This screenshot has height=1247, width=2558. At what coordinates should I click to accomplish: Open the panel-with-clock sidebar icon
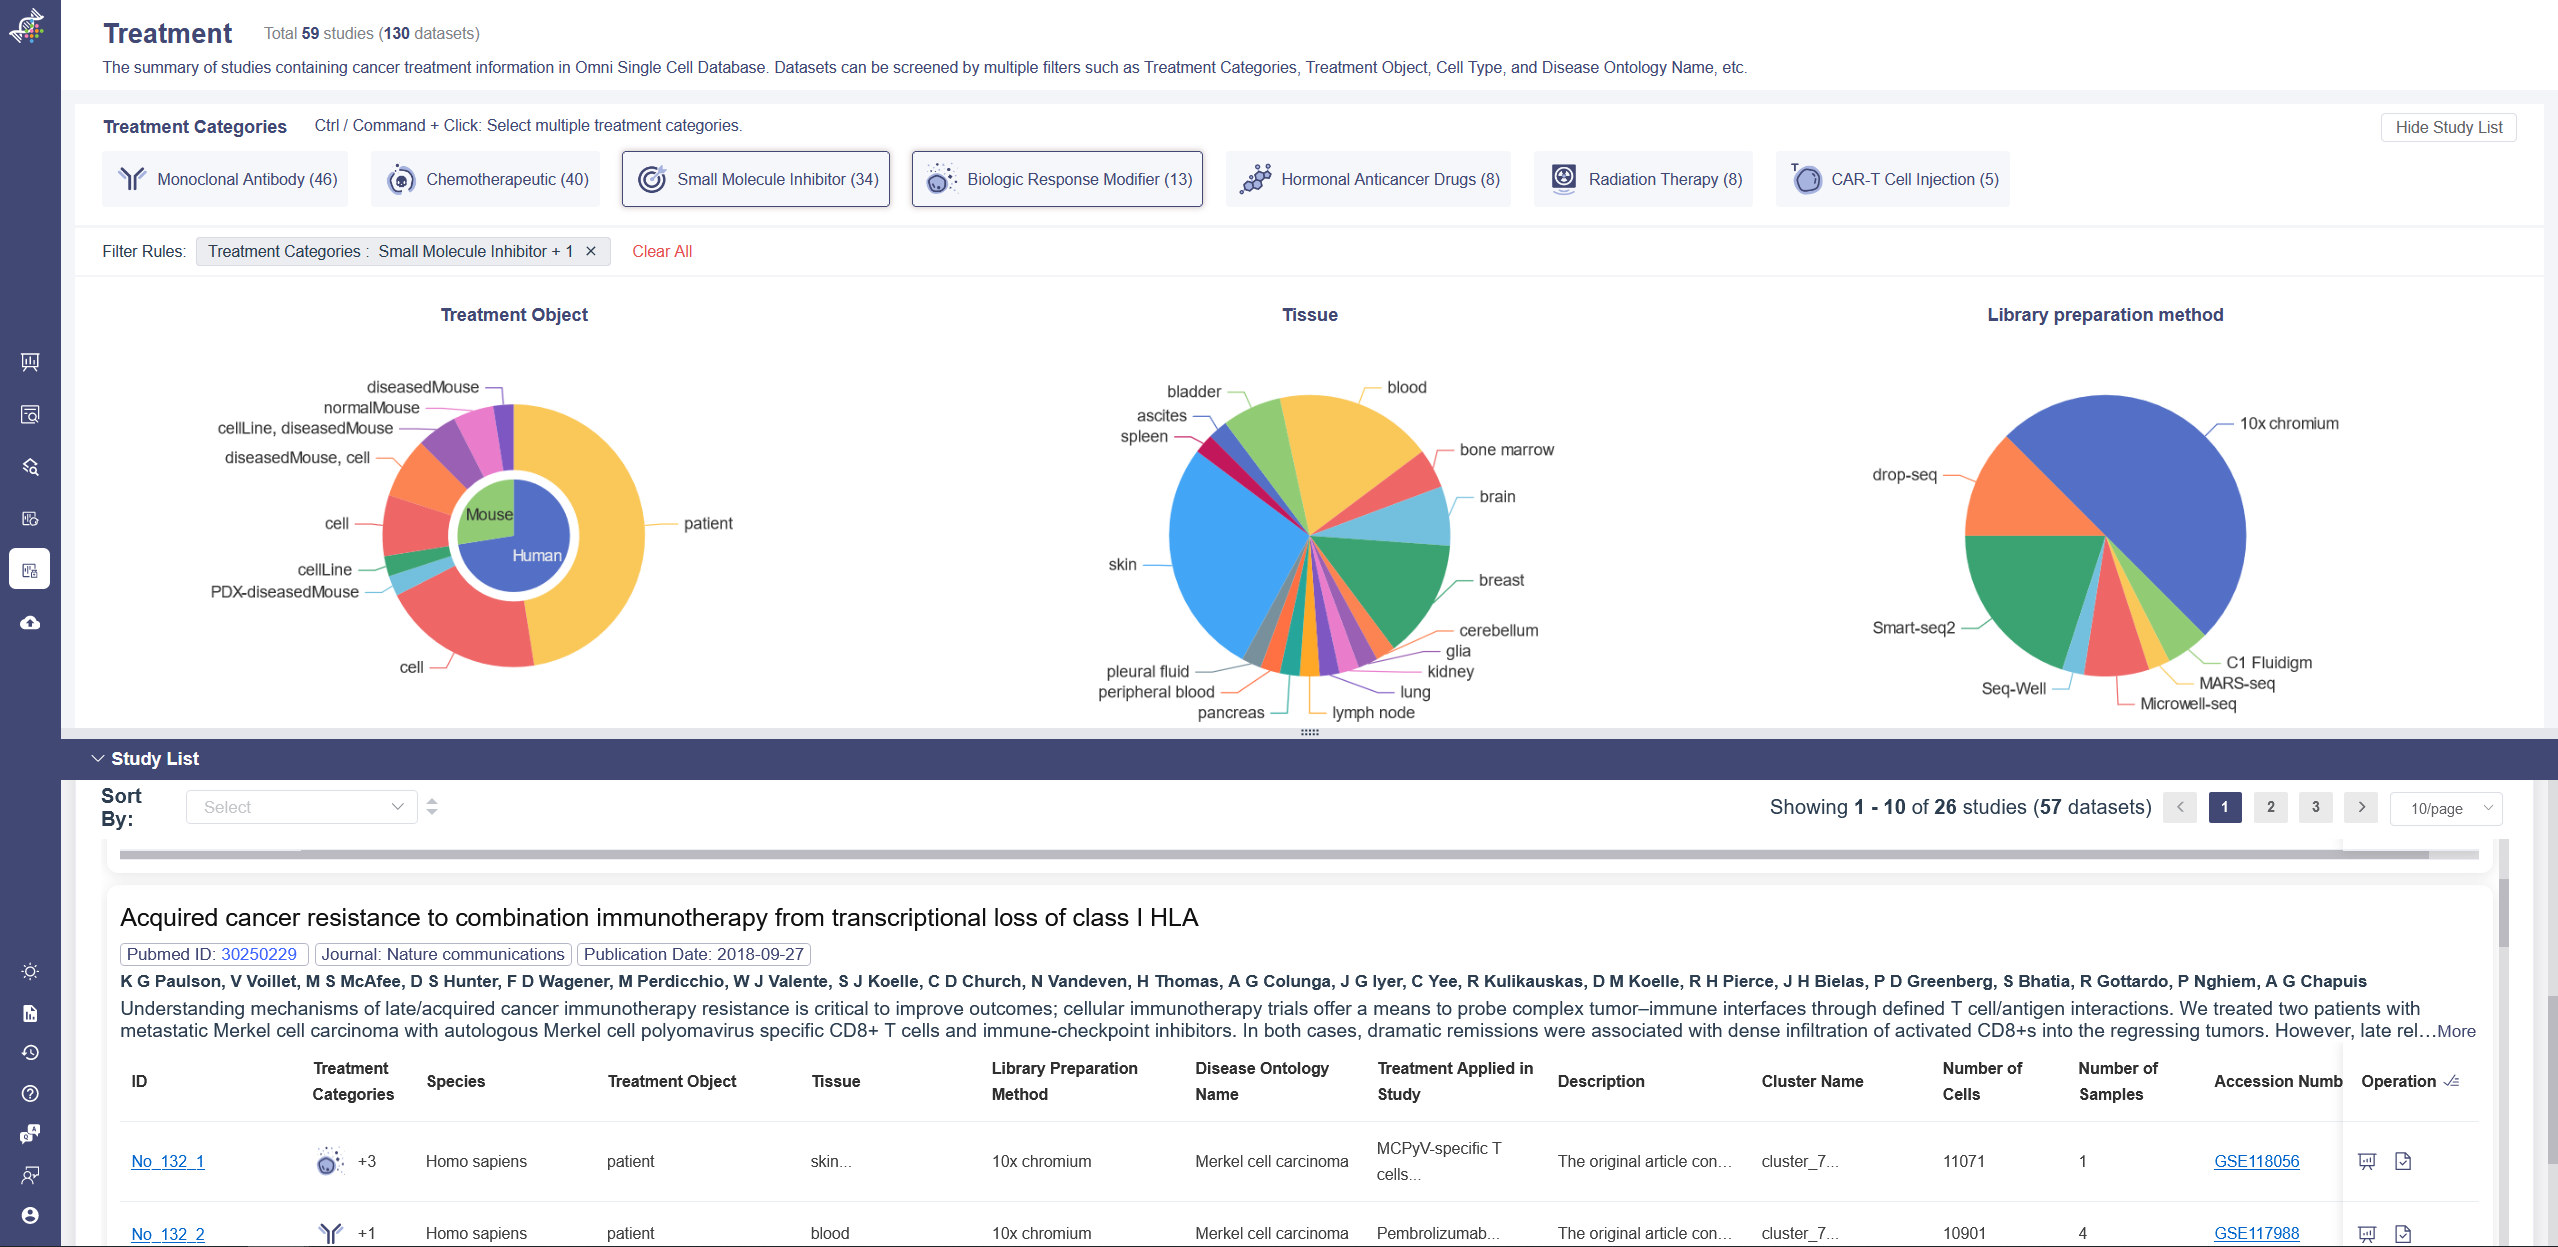tap(30, 518)
